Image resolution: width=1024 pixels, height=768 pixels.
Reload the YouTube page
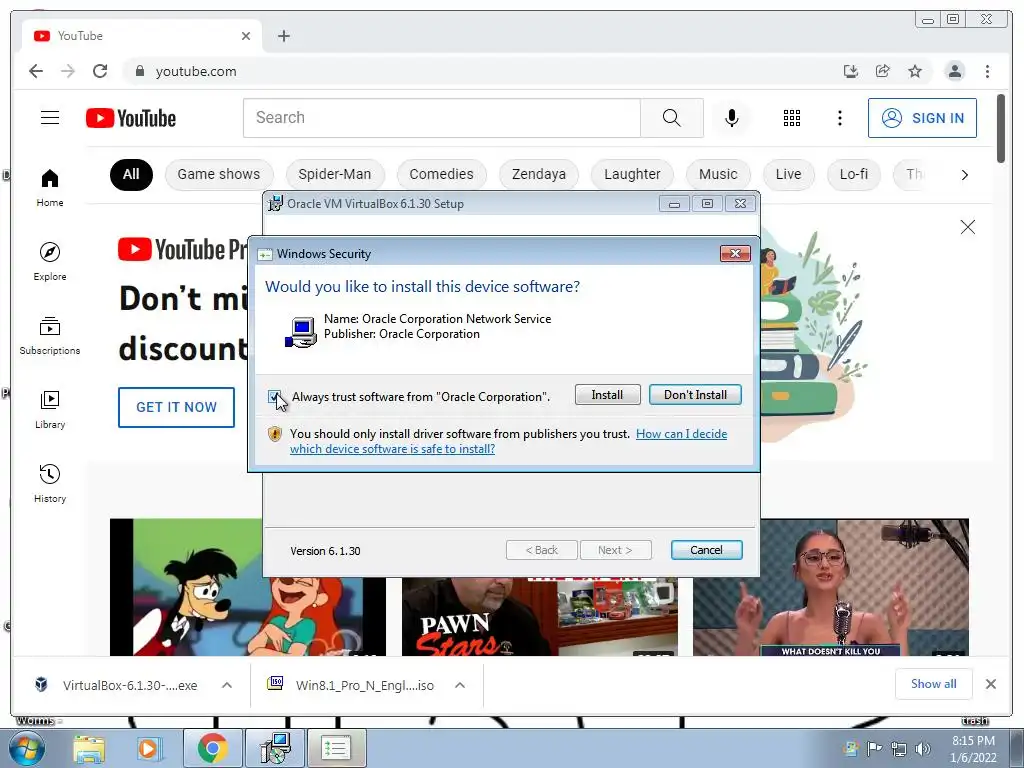click(x=100, y=71)
